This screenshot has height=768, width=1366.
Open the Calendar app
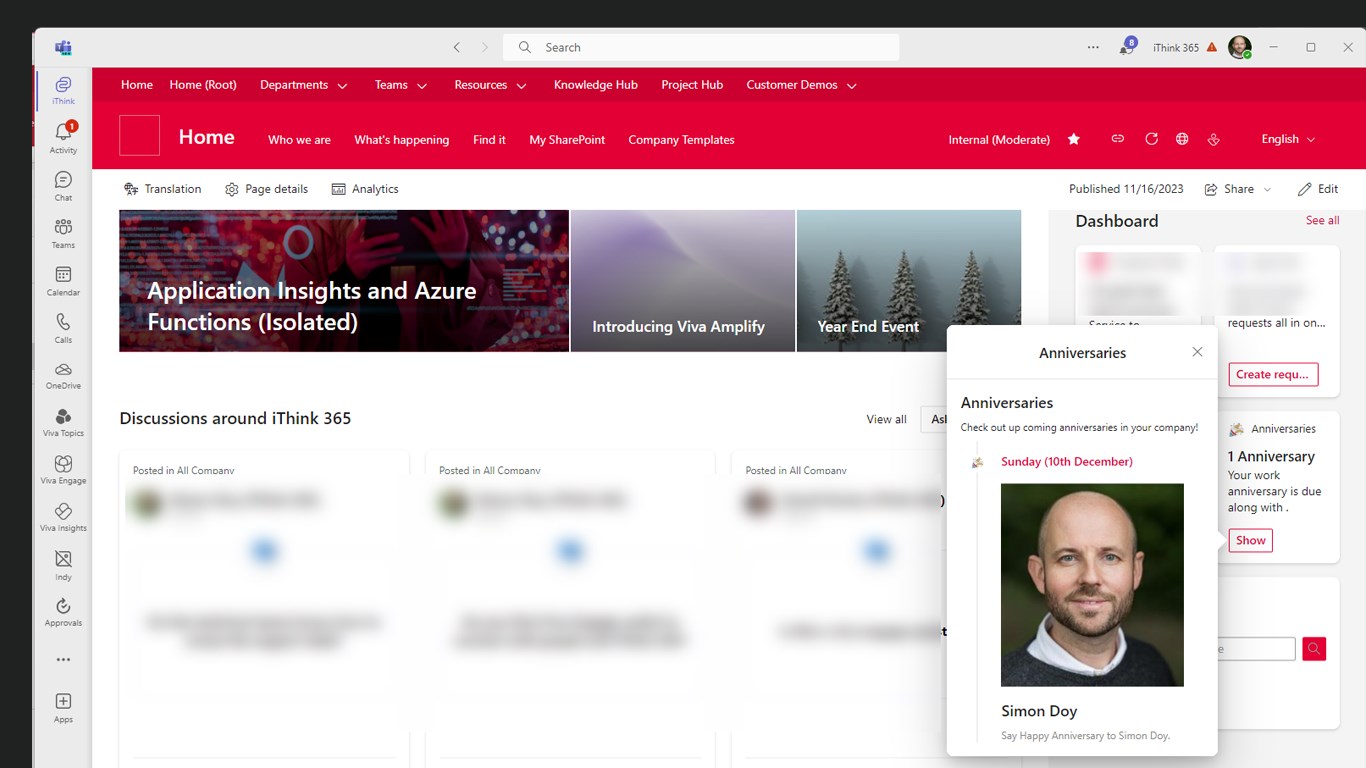click(63, 280)
